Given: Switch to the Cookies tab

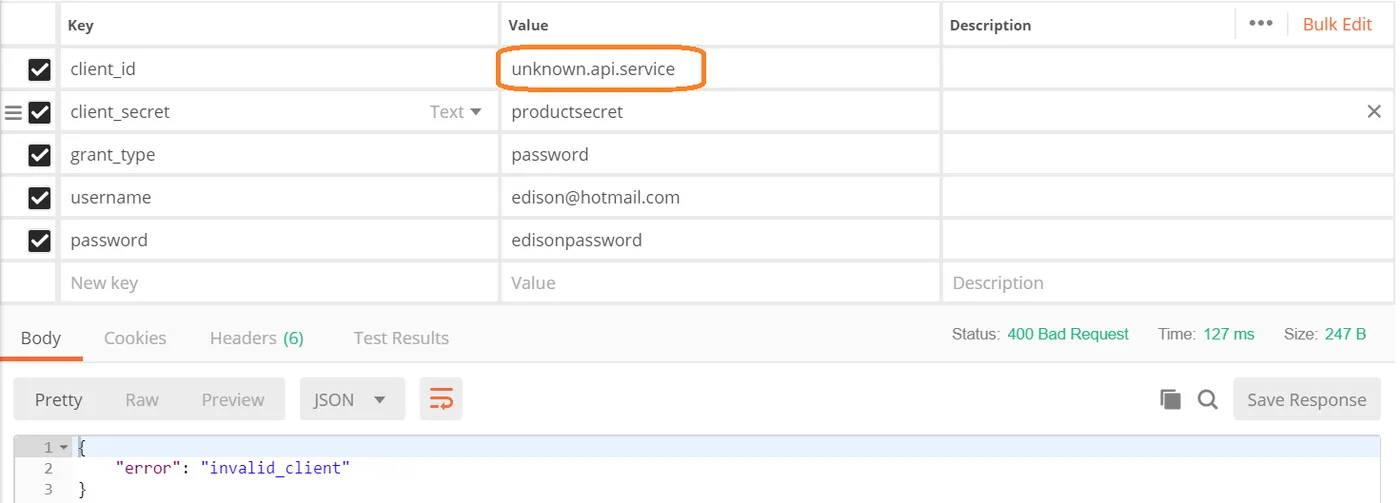Looking at the screenshot, I should click(135, 338).
